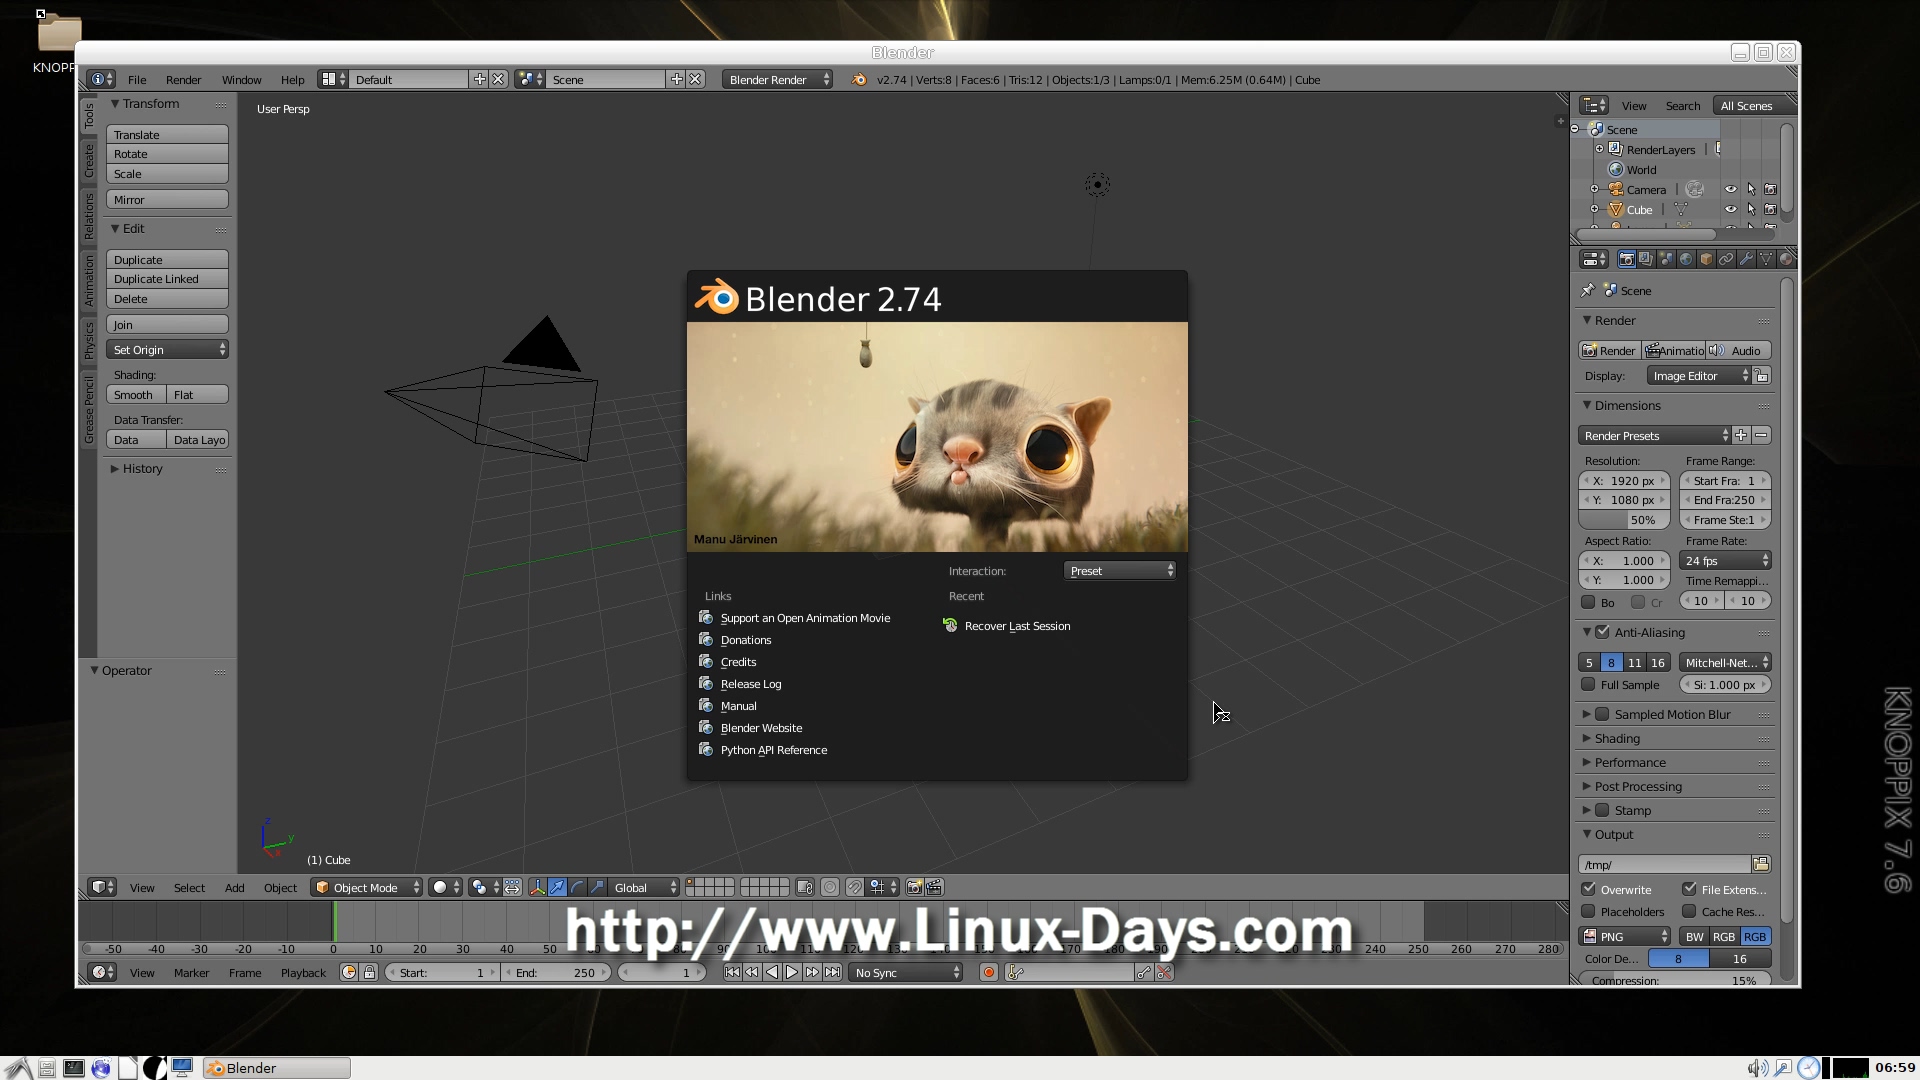This screenshot has height=1080, width=1920.
Task: Enable the Full Sample checkbox
Action: click(x=1588, y=685)
